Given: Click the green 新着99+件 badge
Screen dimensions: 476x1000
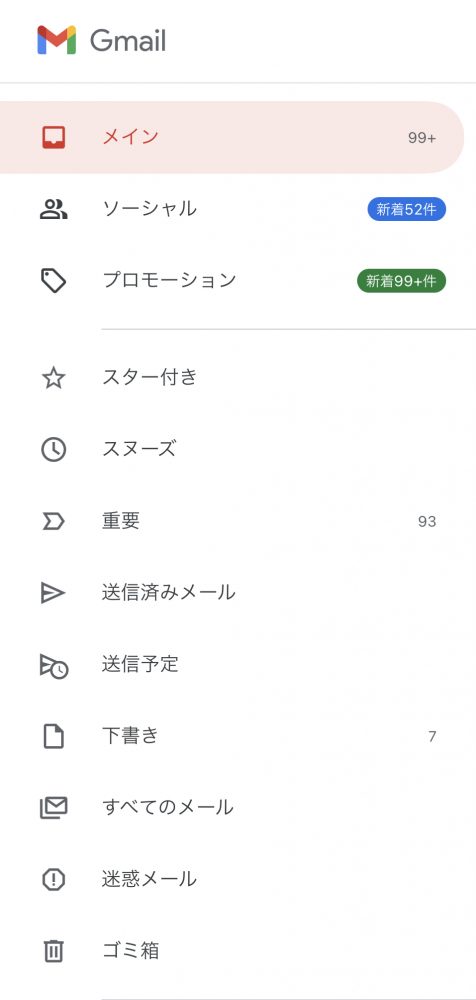Looking at the screenshot, I should pyautogui.click(x=401, y=281).
